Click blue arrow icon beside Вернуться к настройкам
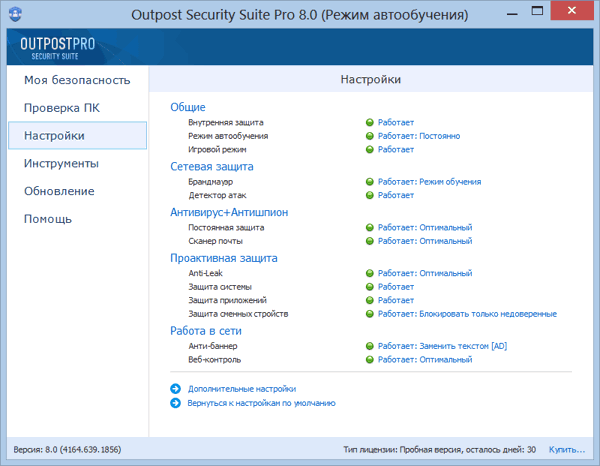 tap(177, 403)
